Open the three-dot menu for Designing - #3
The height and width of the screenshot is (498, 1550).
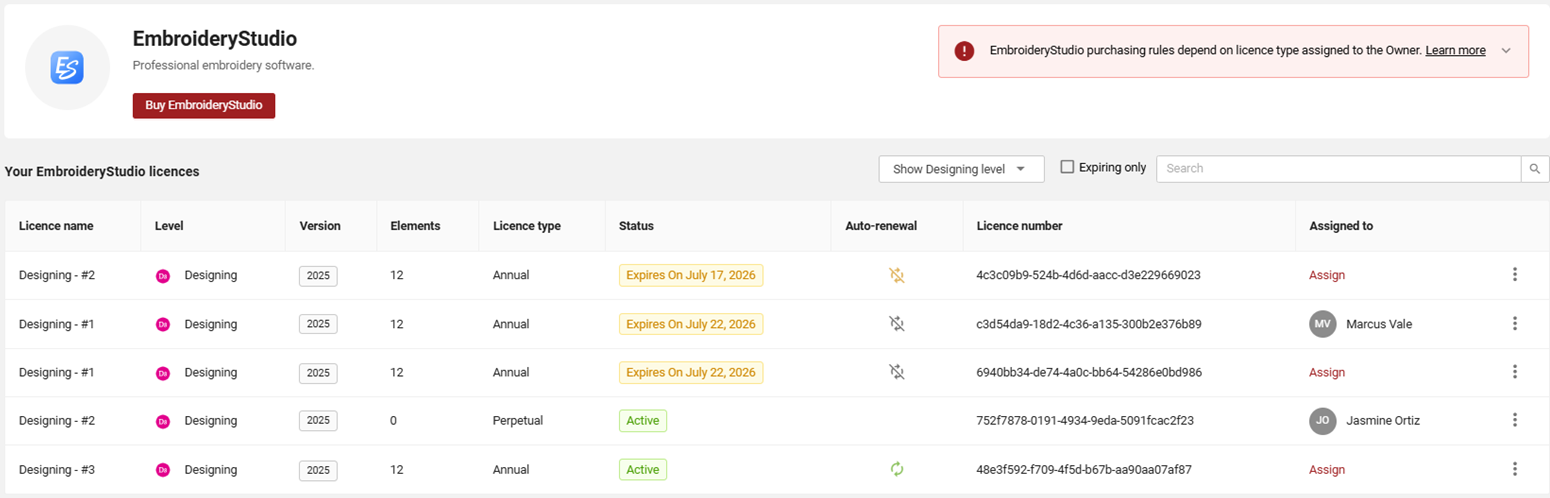click(x=1515, y=469)
